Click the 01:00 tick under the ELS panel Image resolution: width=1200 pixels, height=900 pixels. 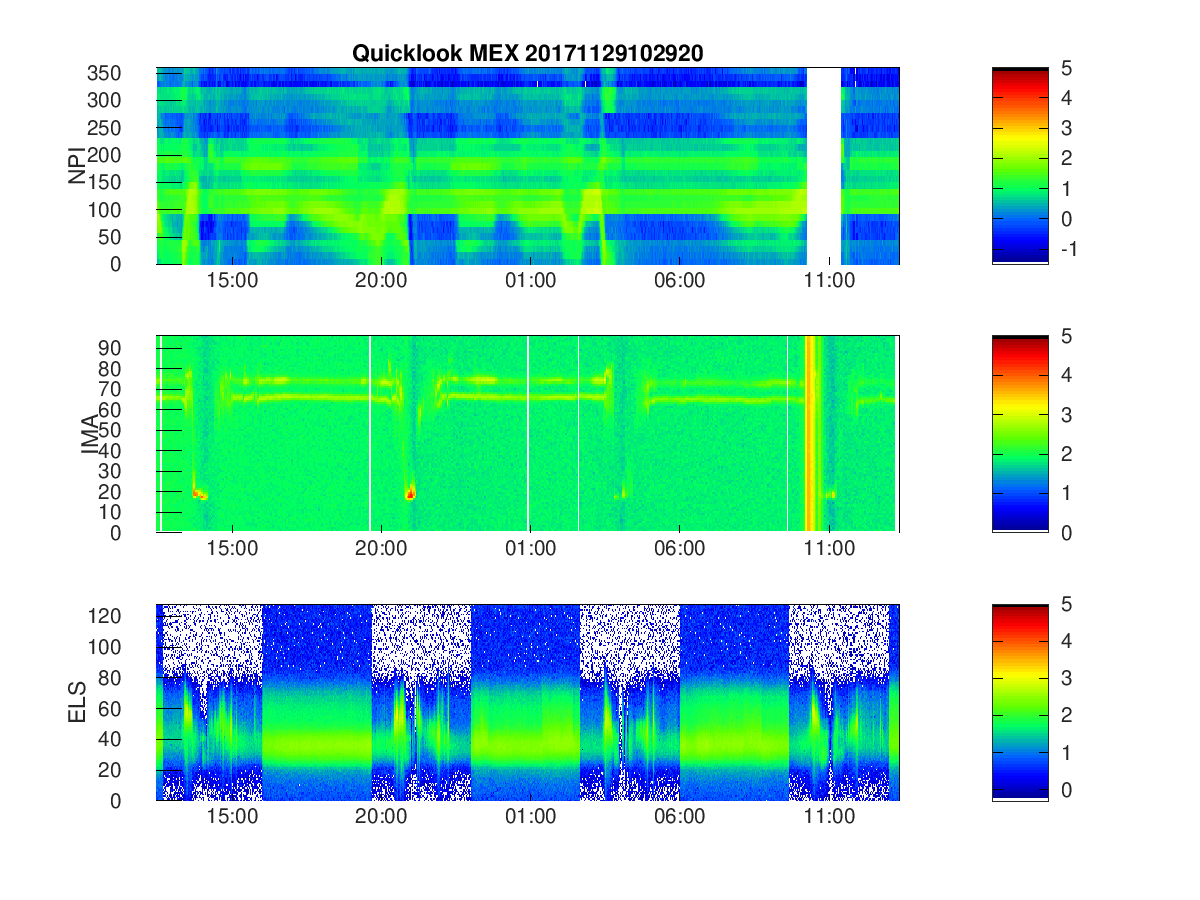click(x=530, y=817)
